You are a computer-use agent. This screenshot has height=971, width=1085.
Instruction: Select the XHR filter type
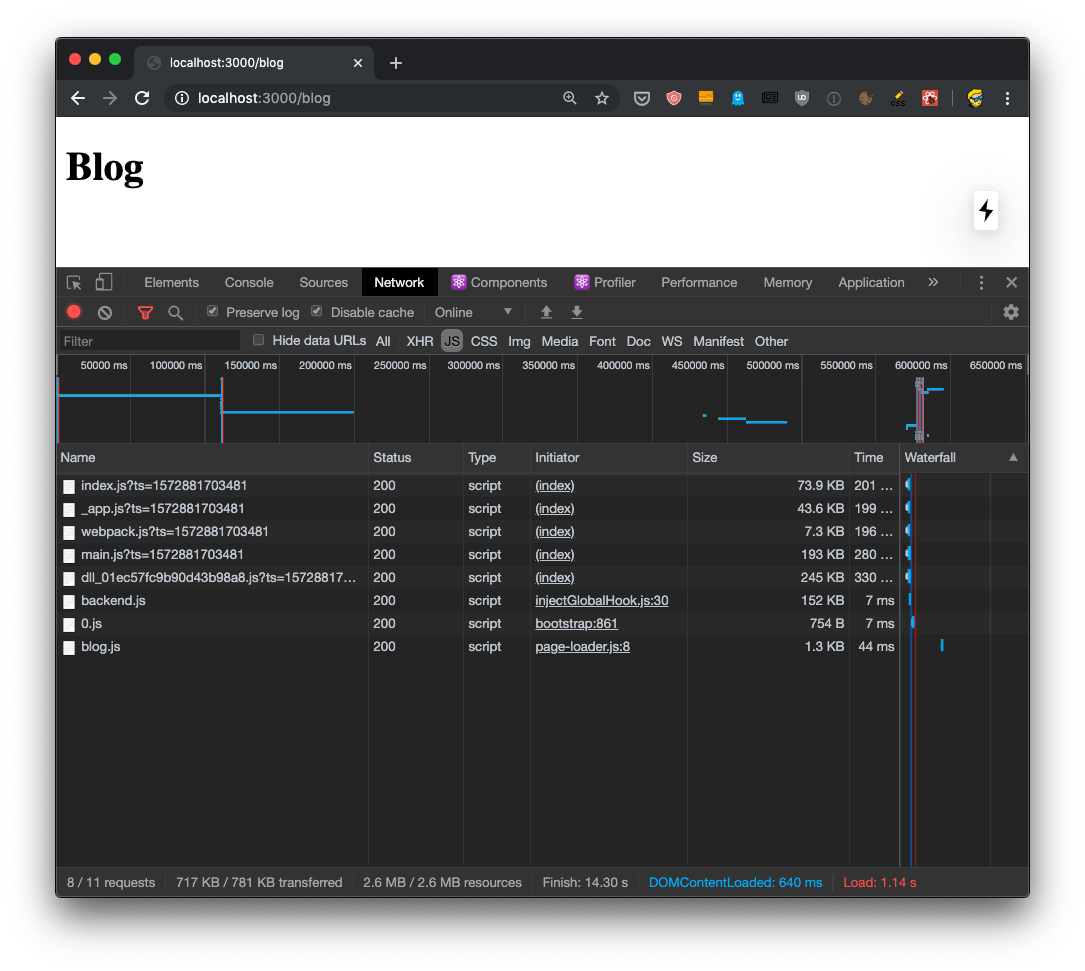(420, 341)
